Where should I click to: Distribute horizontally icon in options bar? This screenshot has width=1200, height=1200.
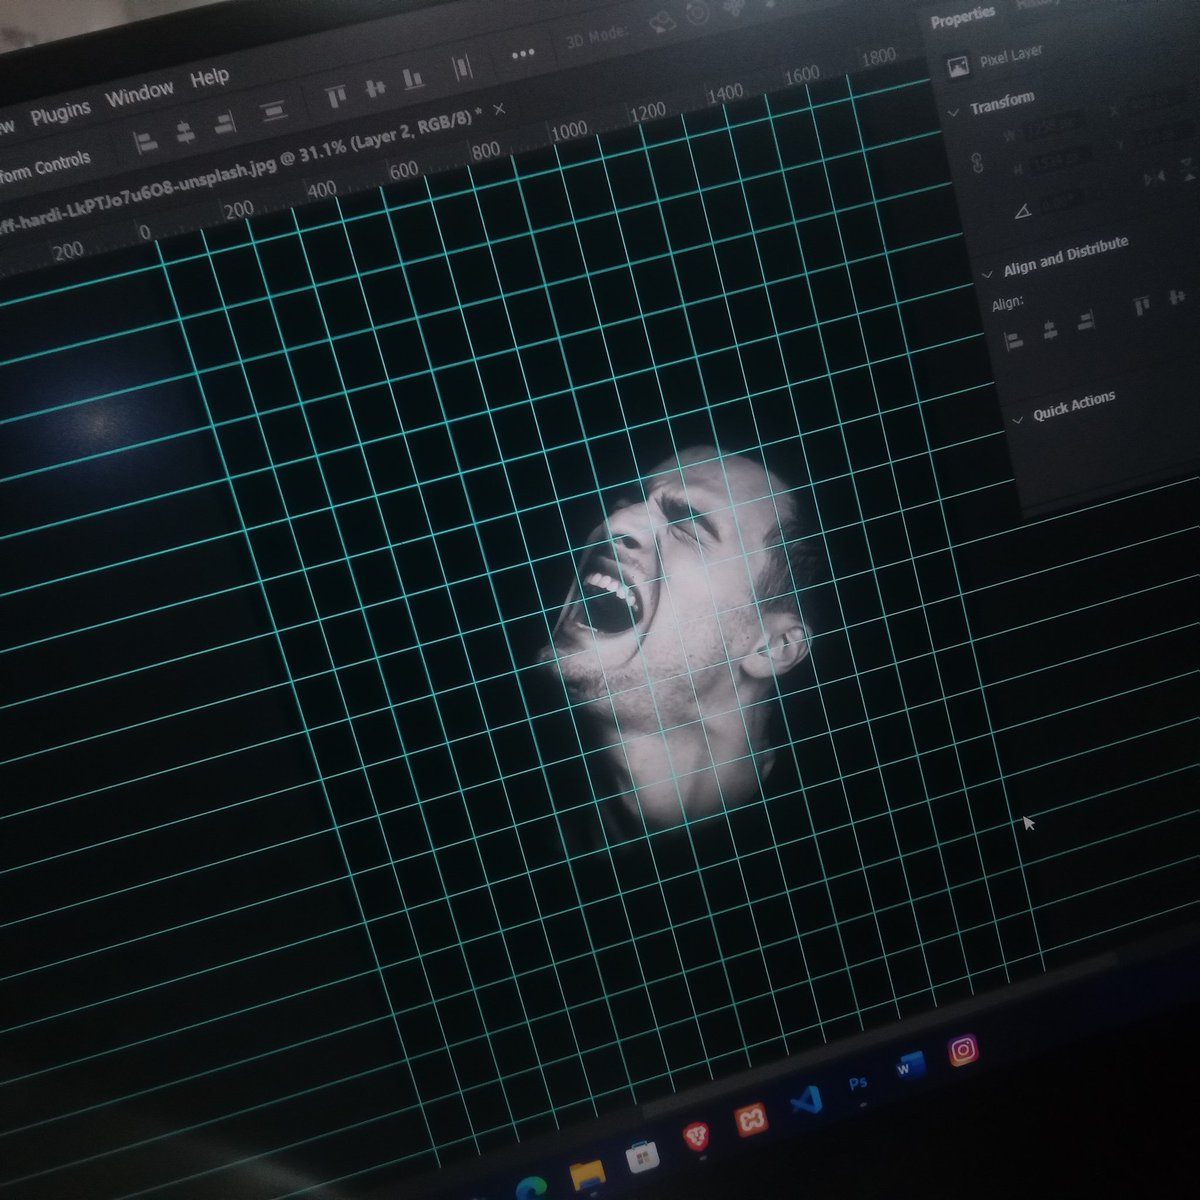[x=461, y=66]
